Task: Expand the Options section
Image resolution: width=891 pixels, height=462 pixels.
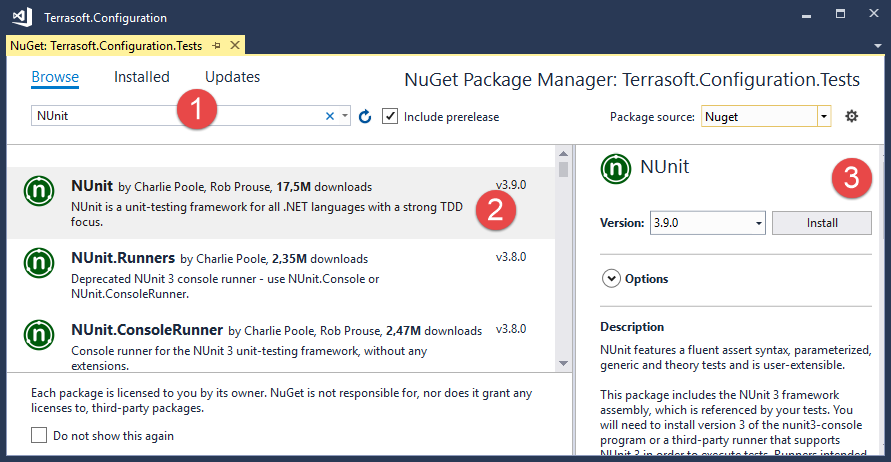Action: 612,279
